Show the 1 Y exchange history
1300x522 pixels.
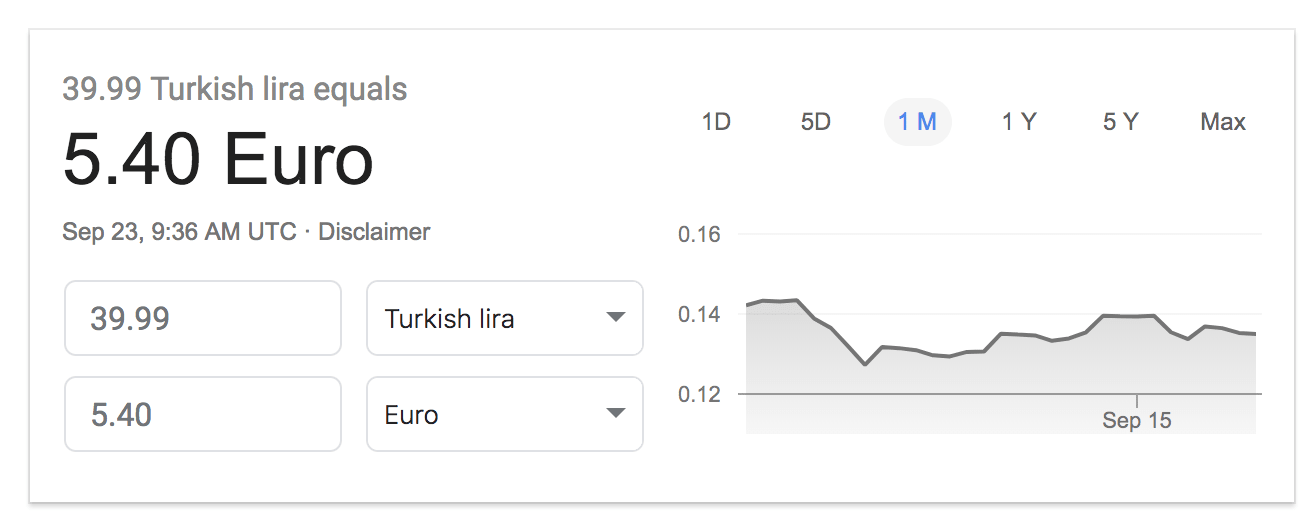[x=1019, y=122]
